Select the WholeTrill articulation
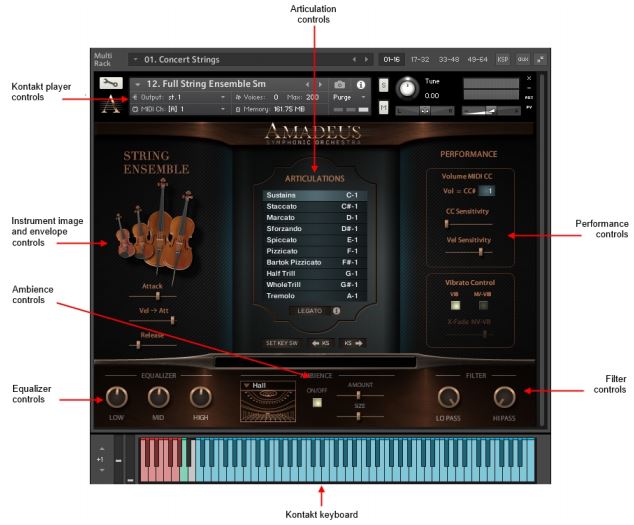This screenshot has width=634, height=525. [315, 285]
